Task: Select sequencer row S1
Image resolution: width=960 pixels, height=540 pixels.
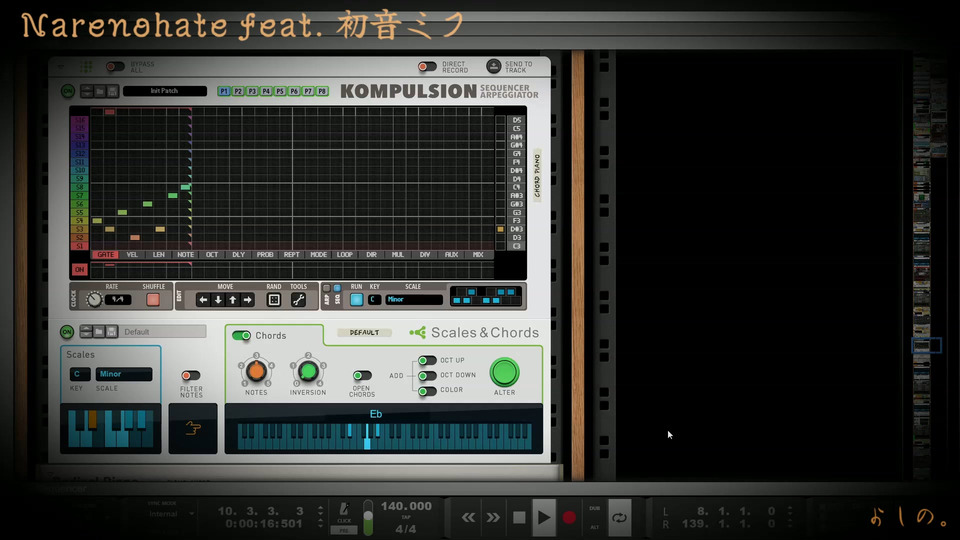Action: [x=80, y=246]
